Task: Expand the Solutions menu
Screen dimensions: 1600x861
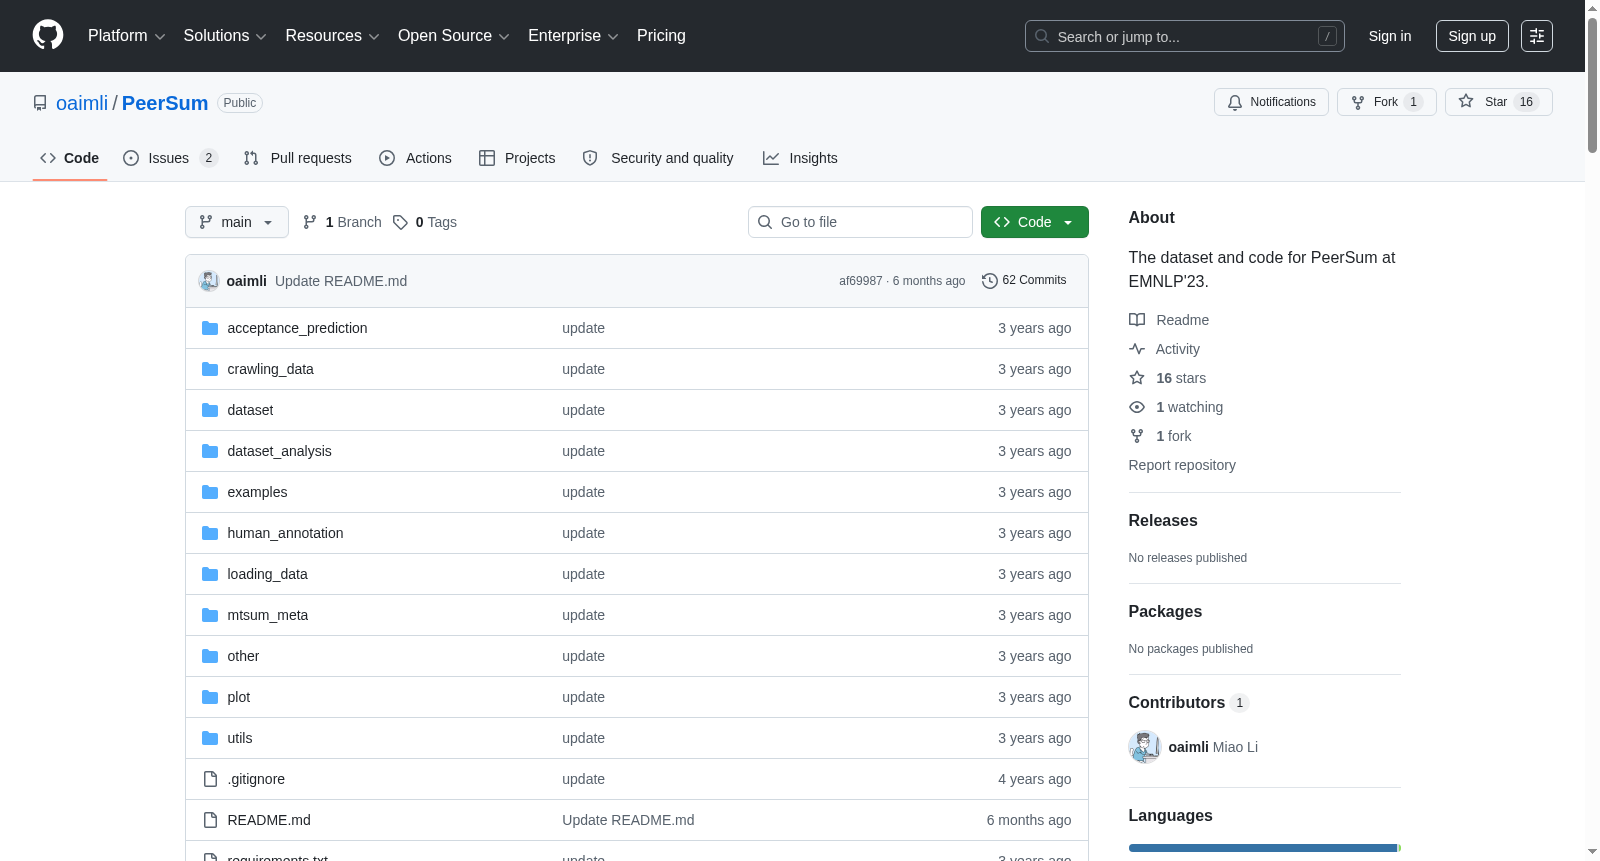Action: click(x=225, y=36)
